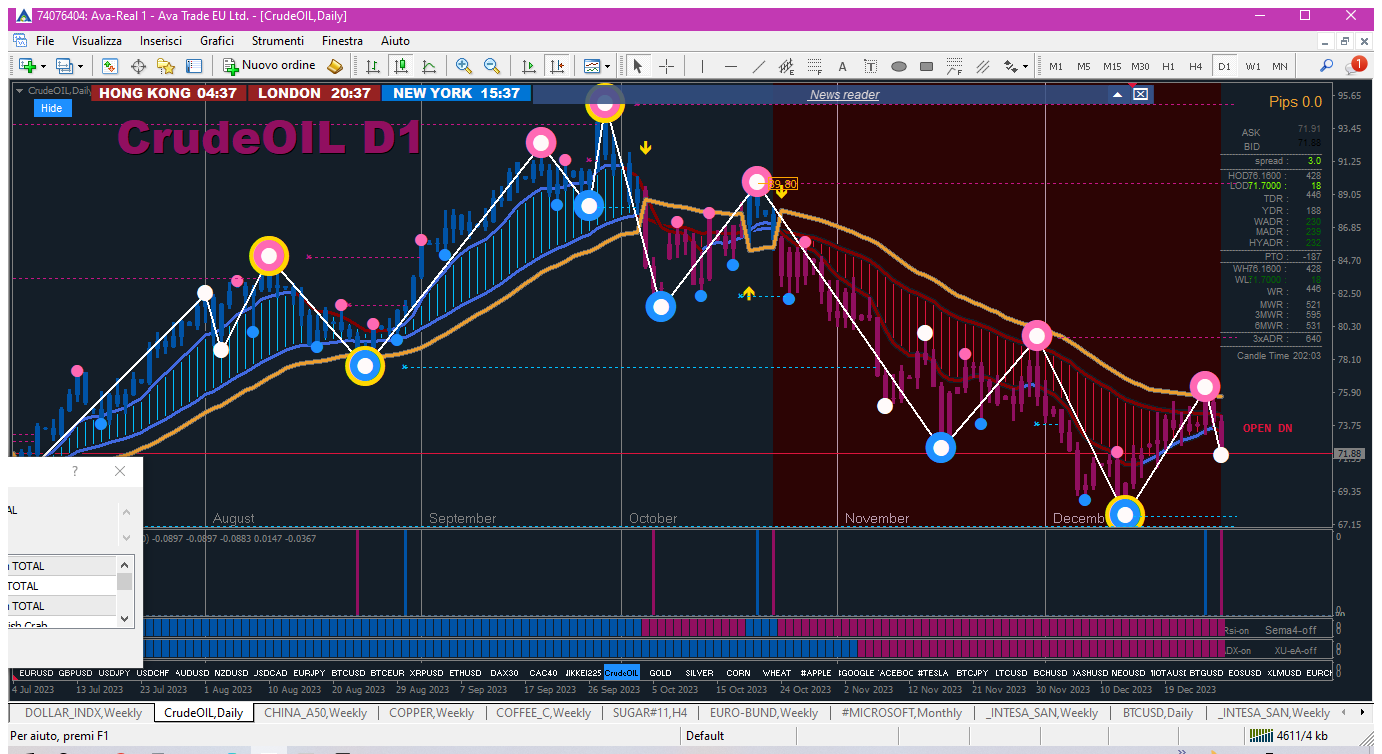1382x754 pixels.
Task: Select the ellipse drawing tool
Action: [x=898, y=66]
